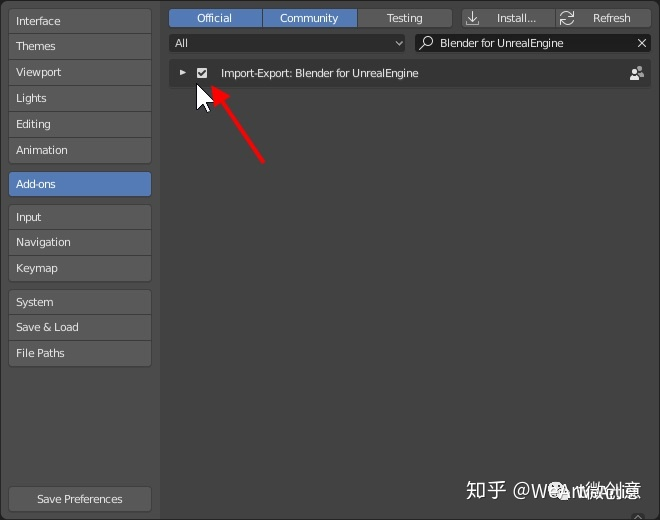Toggle the Official add-ons filter
The height and width of the screenshot is (520, 660).
tap(215, 18)
